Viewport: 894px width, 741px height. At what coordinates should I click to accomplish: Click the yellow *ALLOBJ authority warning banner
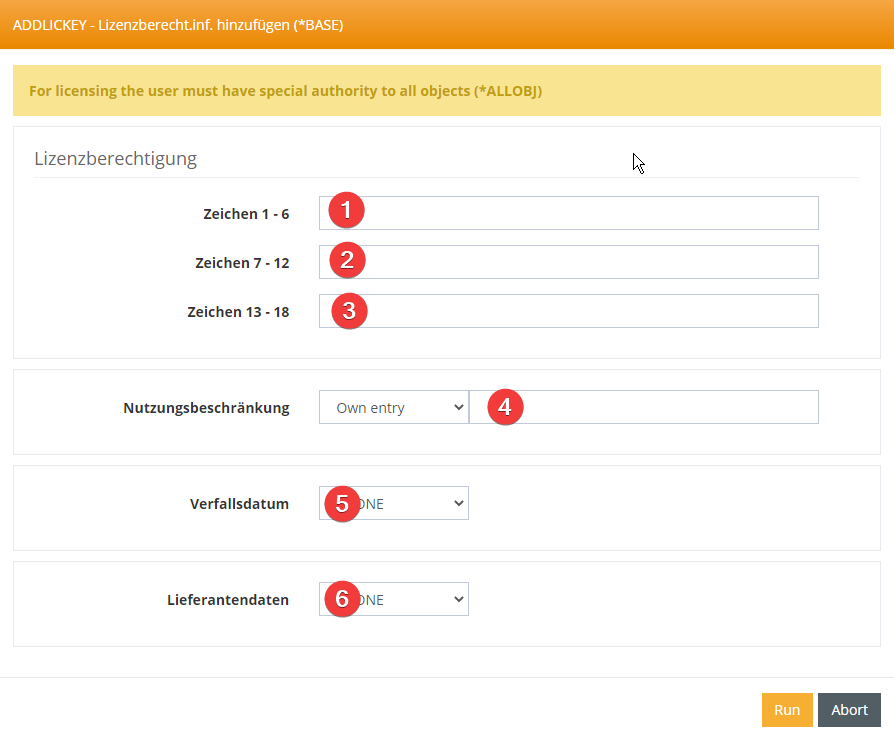click(446, 91)
